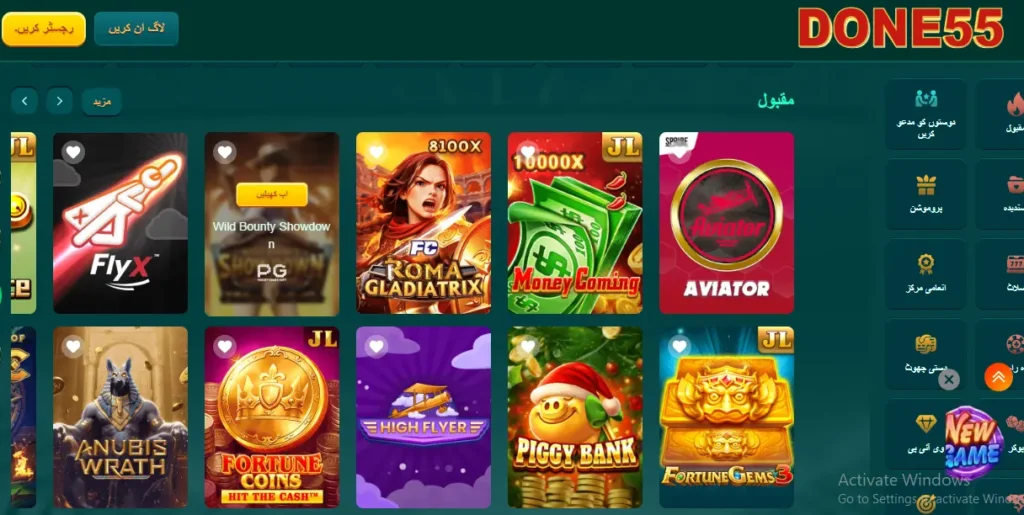Click the left arrow carousel button
The width and height of the screenshot is (1024, 515).
click(24, 101)
